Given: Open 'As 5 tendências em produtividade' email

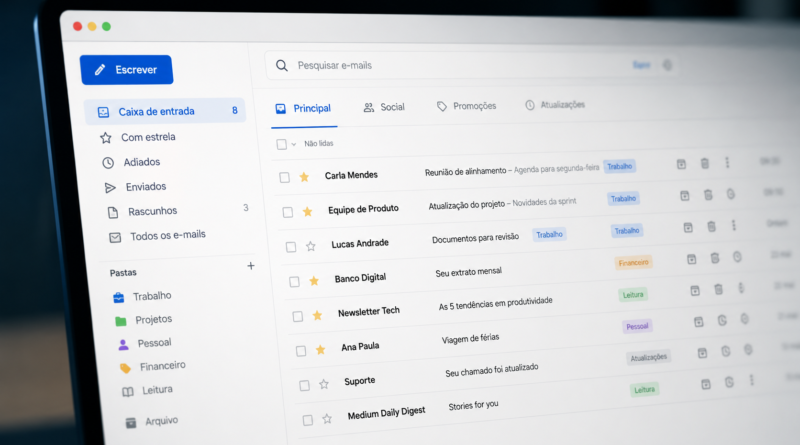Looking at the screenshot, I should click(x=495, y=303).
